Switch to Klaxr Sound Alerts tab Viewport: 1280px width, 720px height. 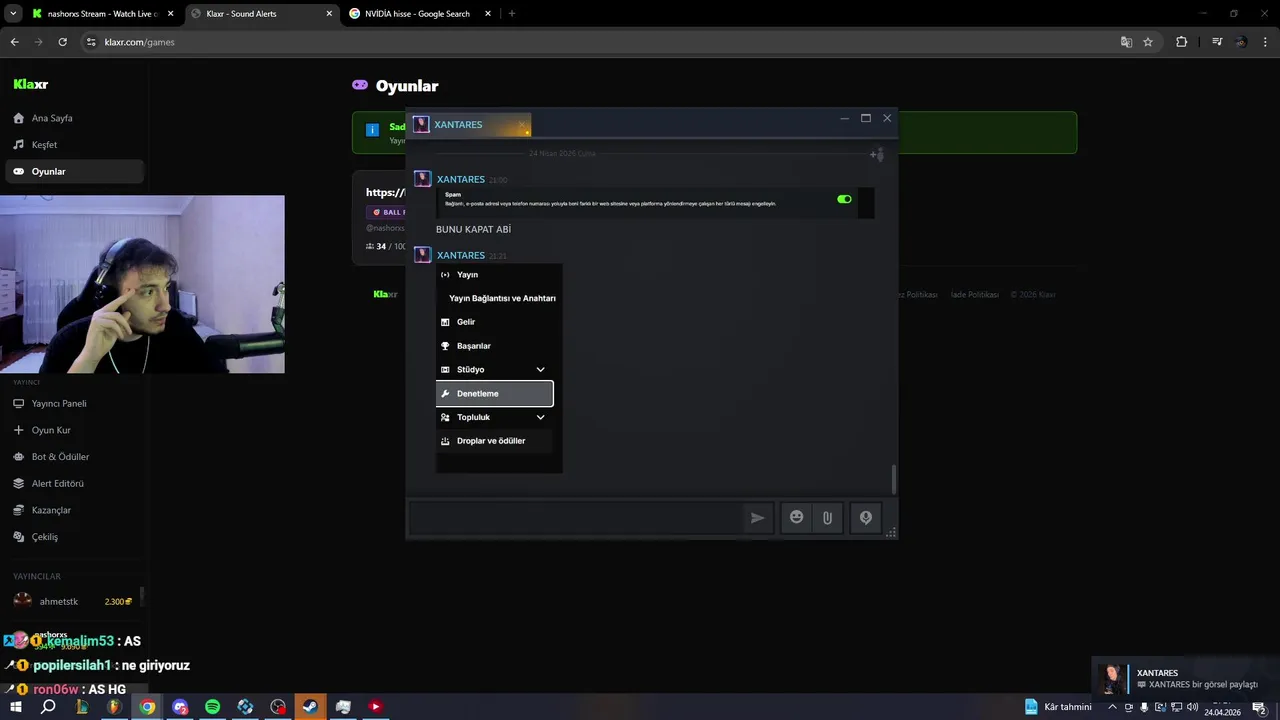(x=262, y=14)
